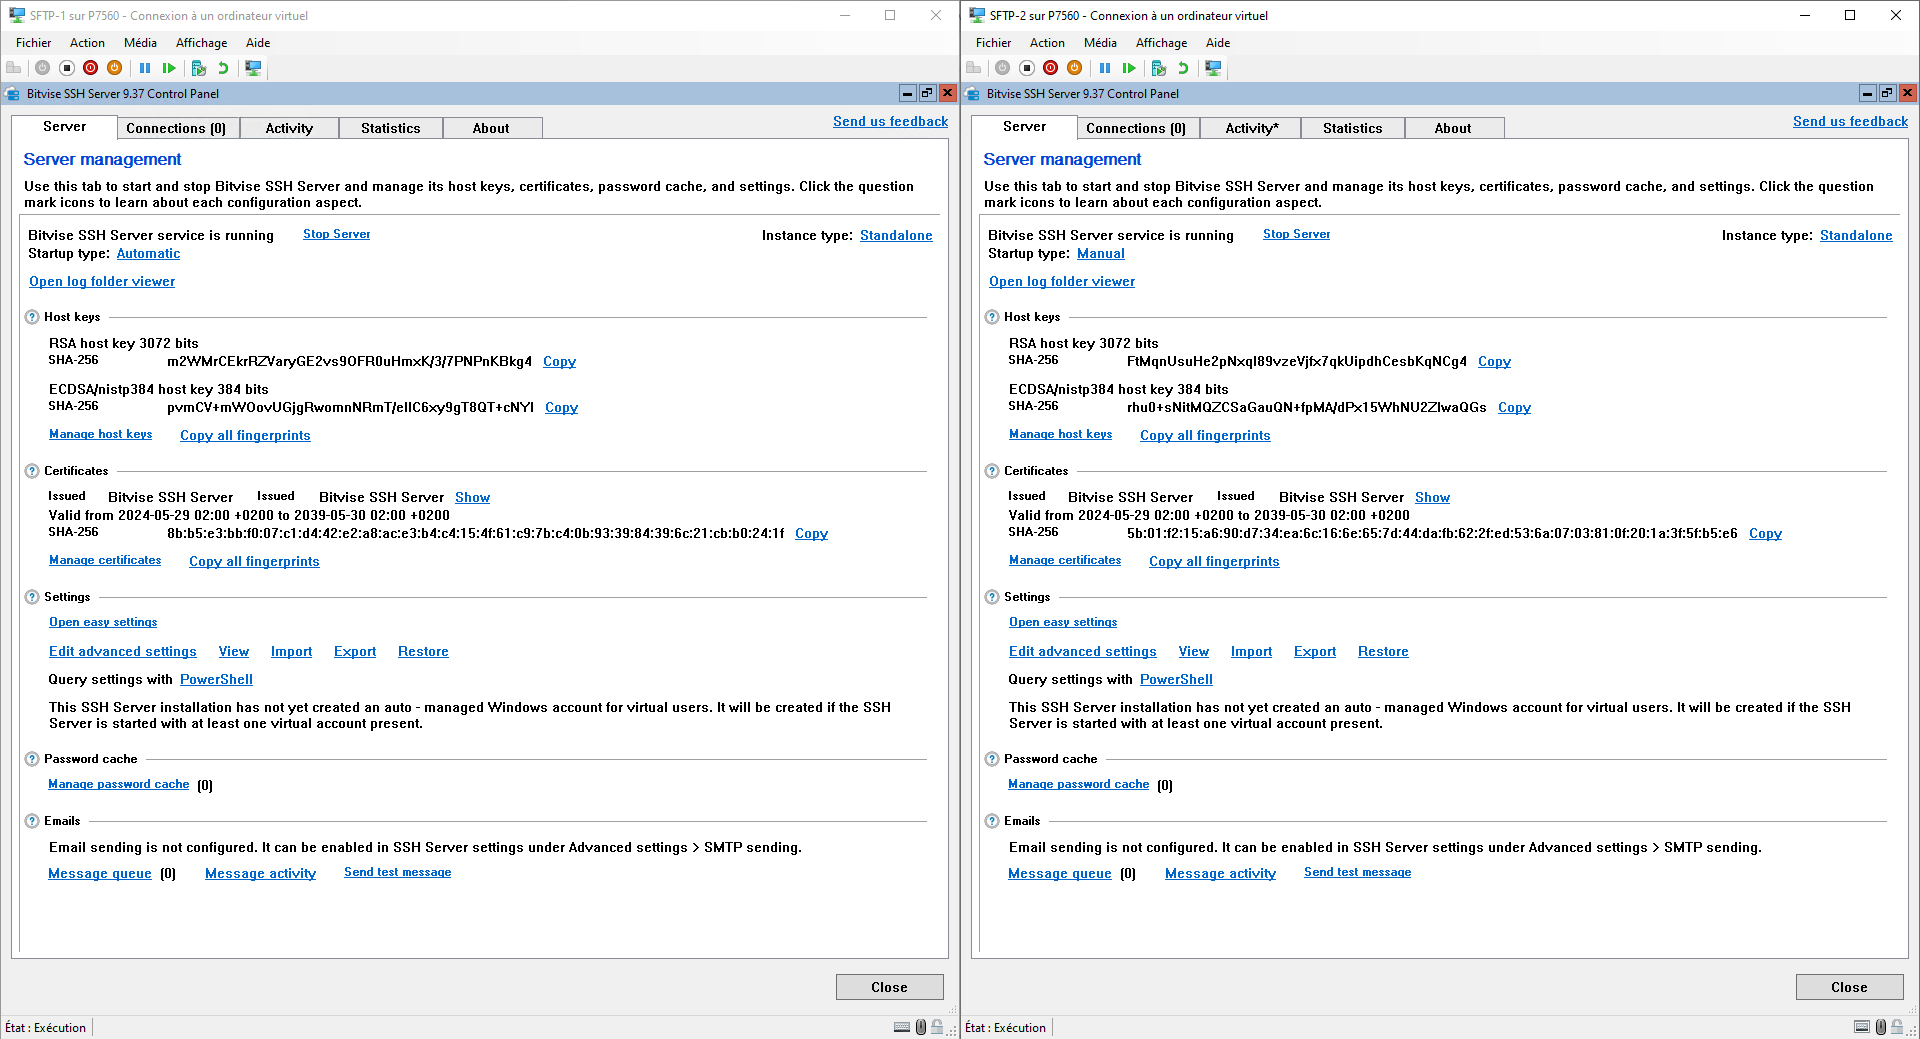Click Send us feedback in SFTP-1
This screenshot has width=1920, height=1039.
890,122
